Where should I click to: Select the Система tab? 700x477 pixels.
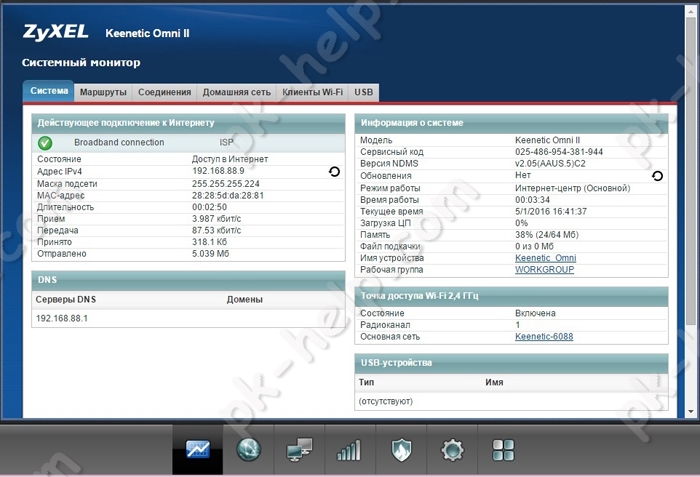tap(49, 91)
